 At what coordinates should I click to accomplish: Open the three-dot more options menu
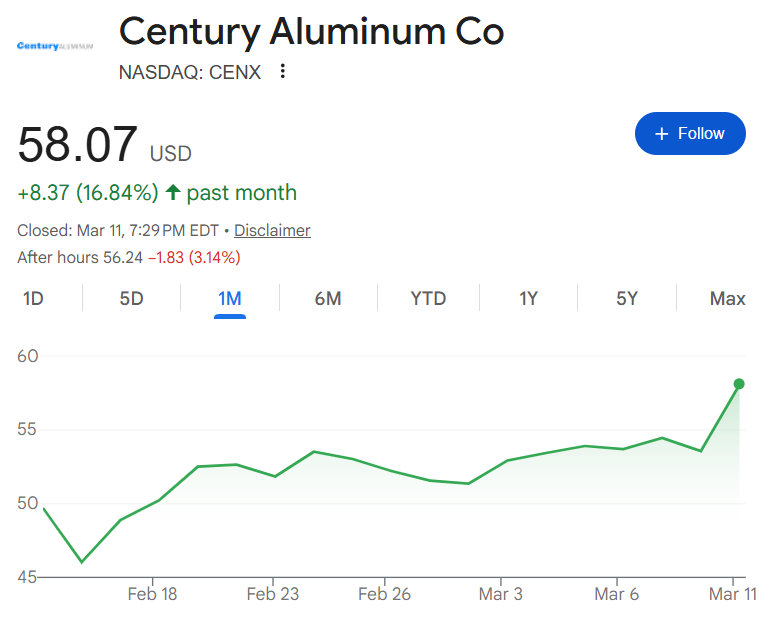coord(283,71)
